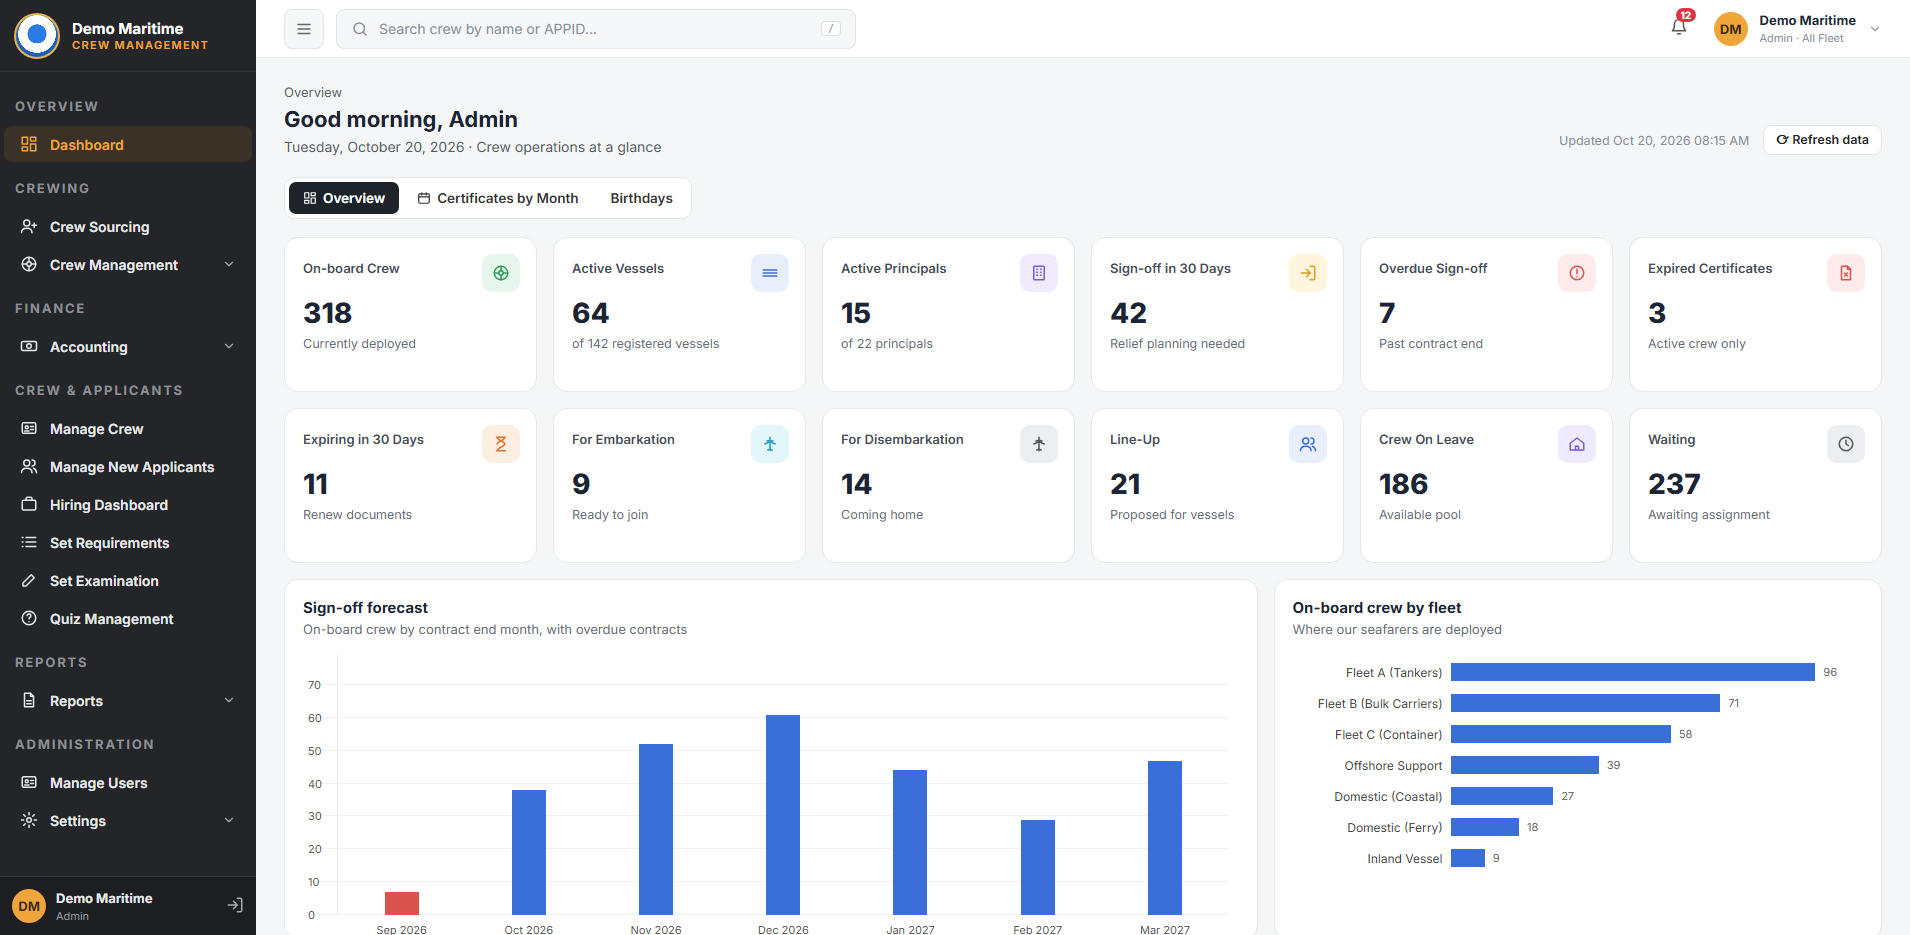This screenshot has width=1910, height=935.
Task: Click the Expired Certificates file icon
Action: pos(1846,273)
